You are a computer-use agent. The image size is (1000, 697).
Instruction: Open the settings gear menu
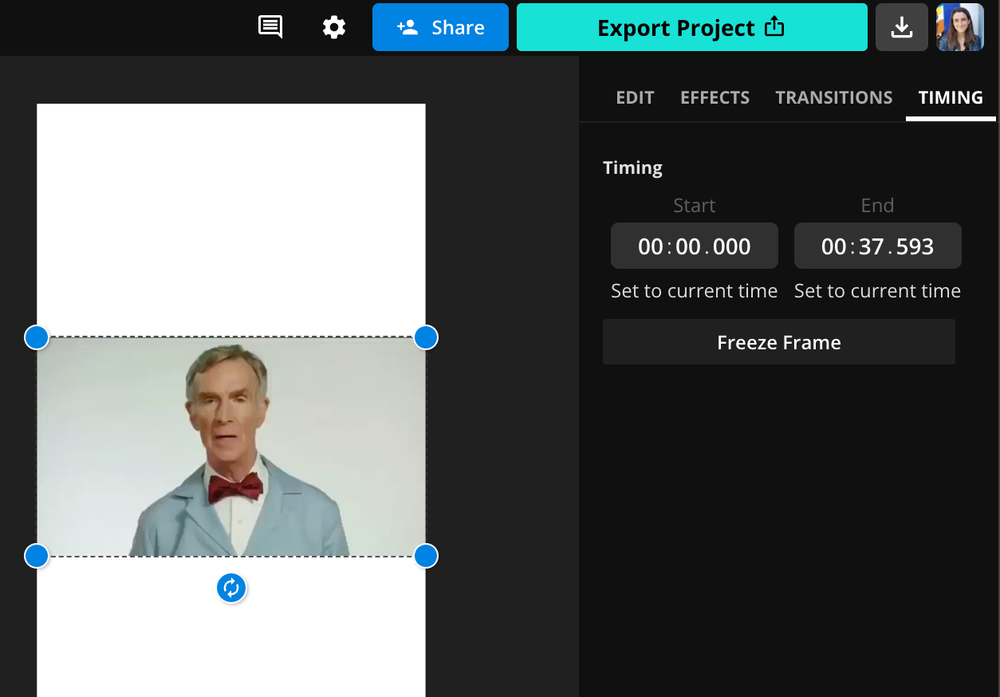click(x=333, y=27)
